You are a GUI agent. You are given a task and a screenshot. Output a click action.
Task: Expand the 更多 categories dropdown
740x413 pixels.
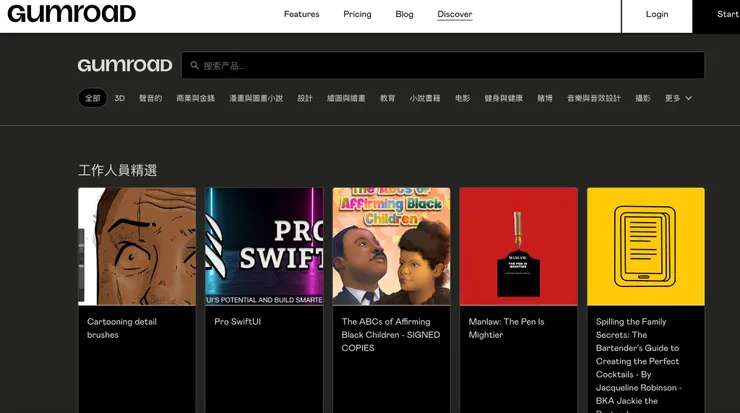coord(678,98)
